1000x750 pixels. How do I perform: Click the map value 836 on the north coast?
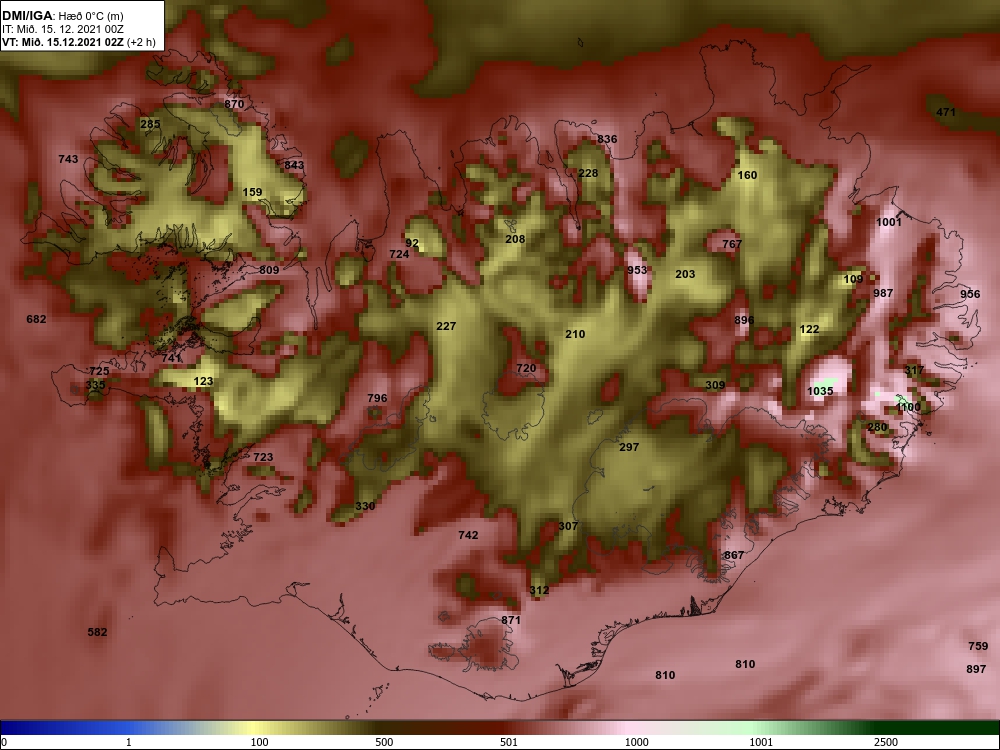click(x=607, y=139)
